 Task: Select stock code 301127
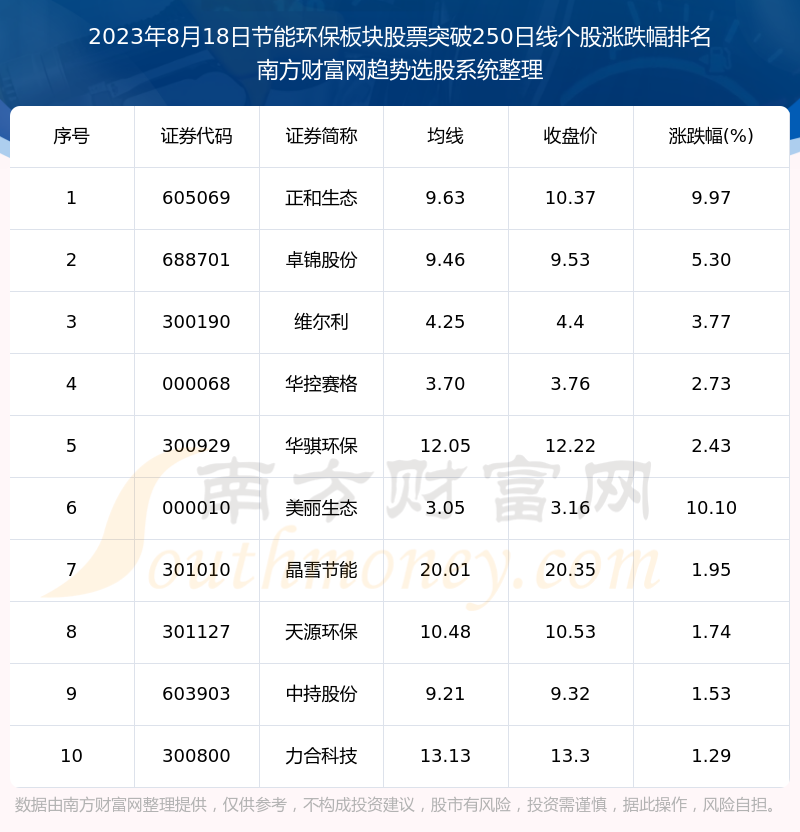pos(196,632)
